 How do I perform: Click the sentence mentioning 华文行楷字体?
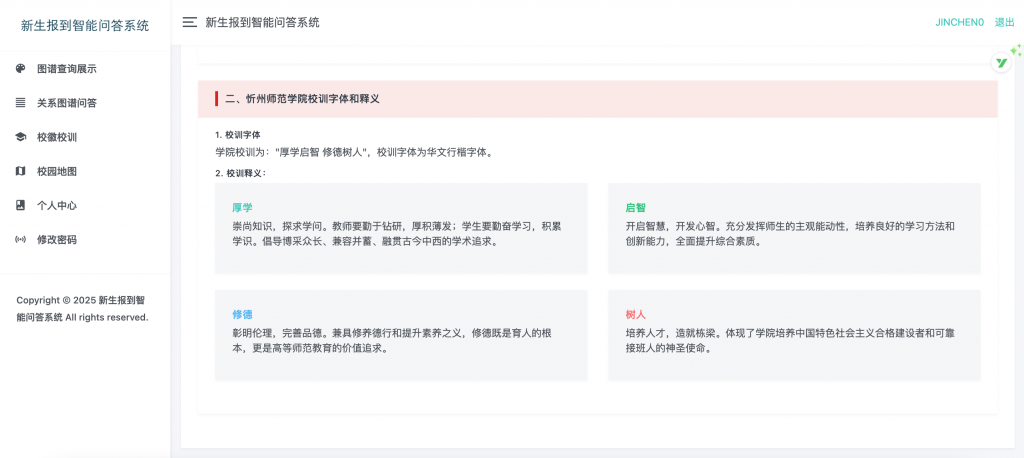[353, 153]
